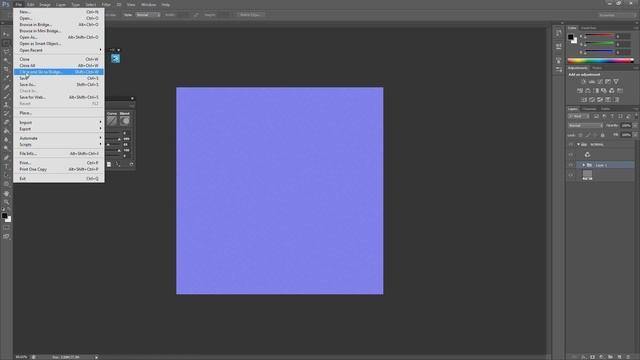This screenshot has height=360, width=640.
Task: Add a Channel Mixer adjustment
Action: pyautogui.click(x=612, y=91)
